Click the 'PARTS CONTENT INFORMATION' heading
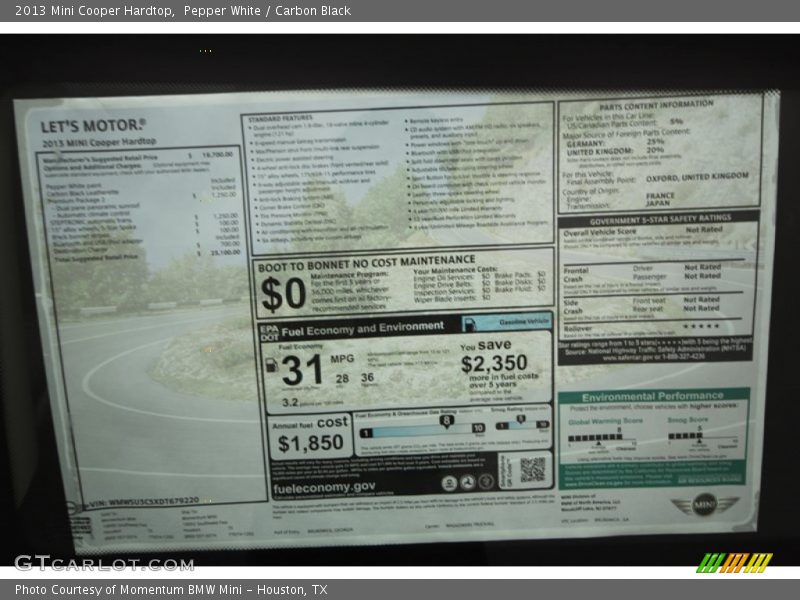The height and width of the screenshot is (600, 800). [x=656, y=106]
